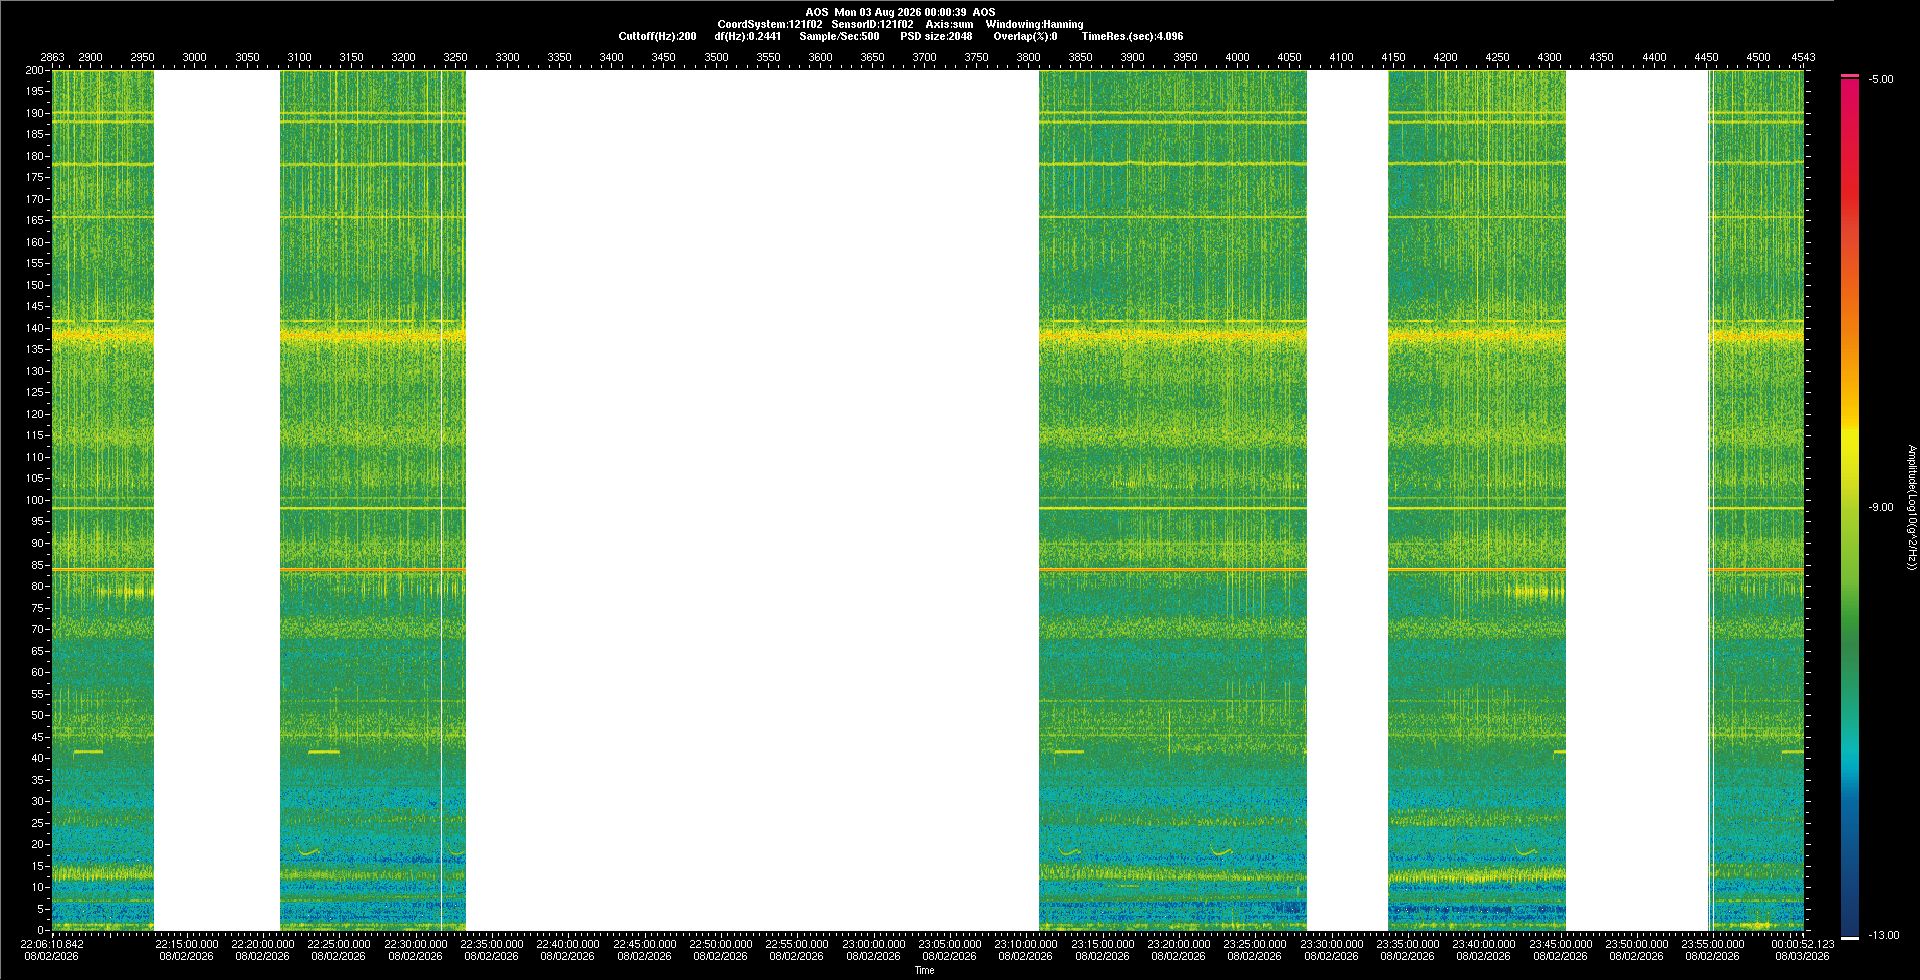Click the 165 tick on the frequency axis
The height and width of the screenshot is (980, 1920).
(35, 221)
